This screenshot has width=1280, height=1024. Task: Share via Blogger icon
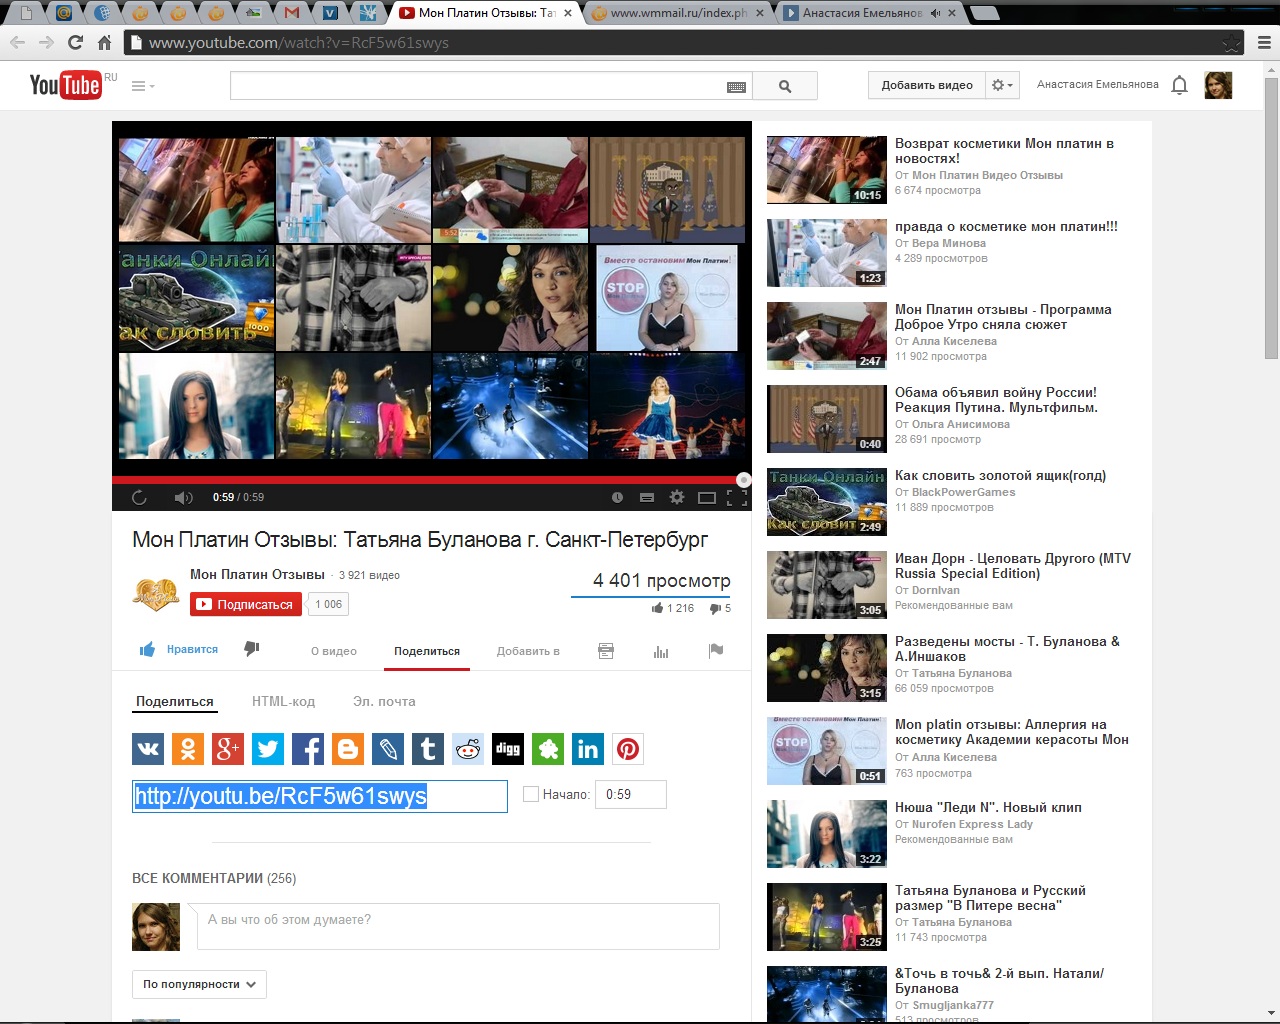348,749
